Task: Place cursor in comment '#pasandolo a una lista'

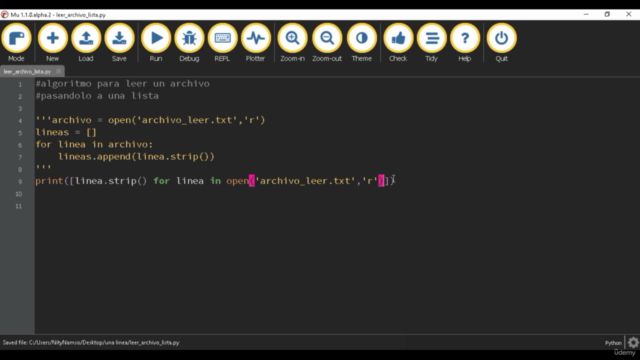Action: coord(97,96)
